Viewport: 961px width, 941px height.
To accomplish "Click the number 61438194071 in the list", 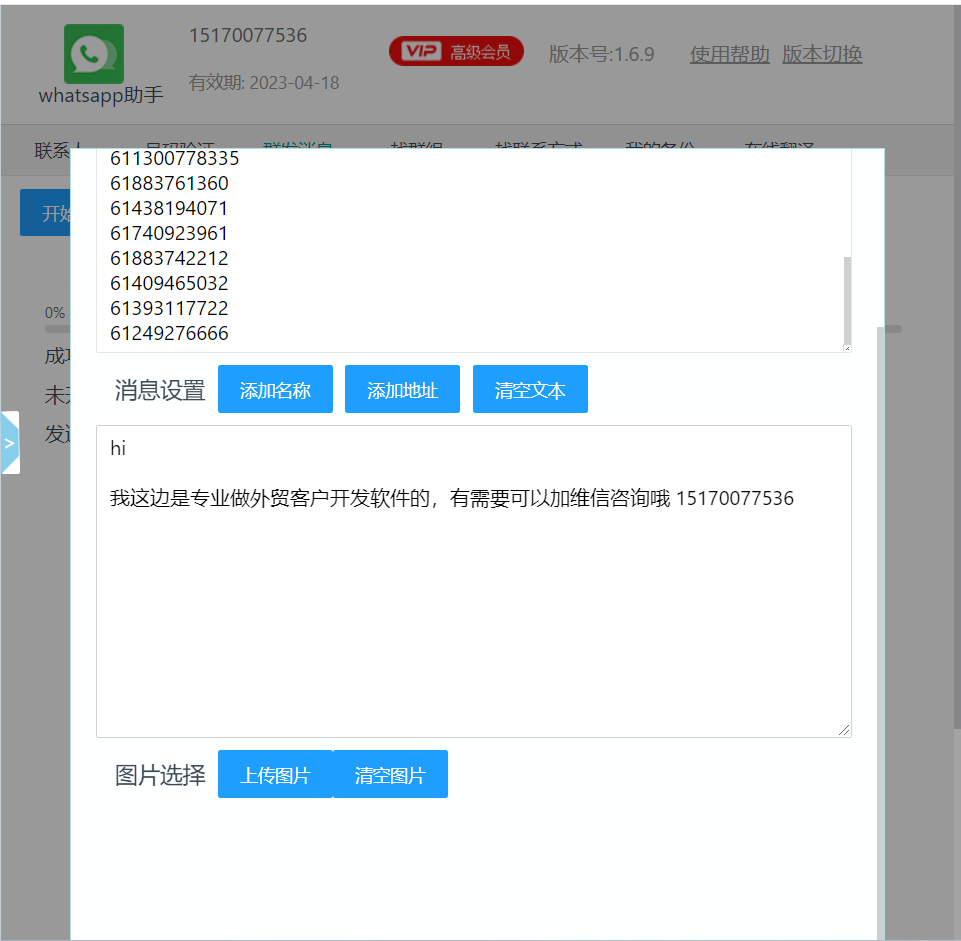I will [x=169, y=209].
